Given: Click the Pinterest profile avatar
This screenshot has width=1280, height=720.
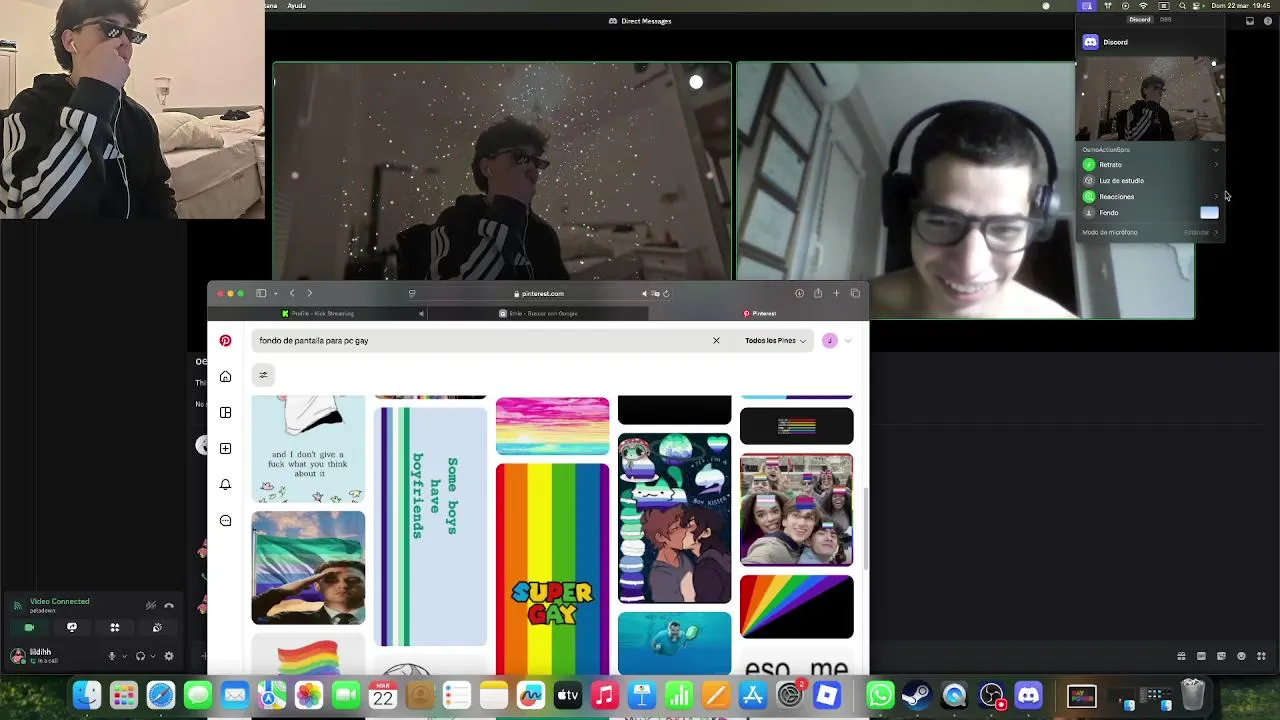Looking at the screenshot, I should click(x=829, y=341).
